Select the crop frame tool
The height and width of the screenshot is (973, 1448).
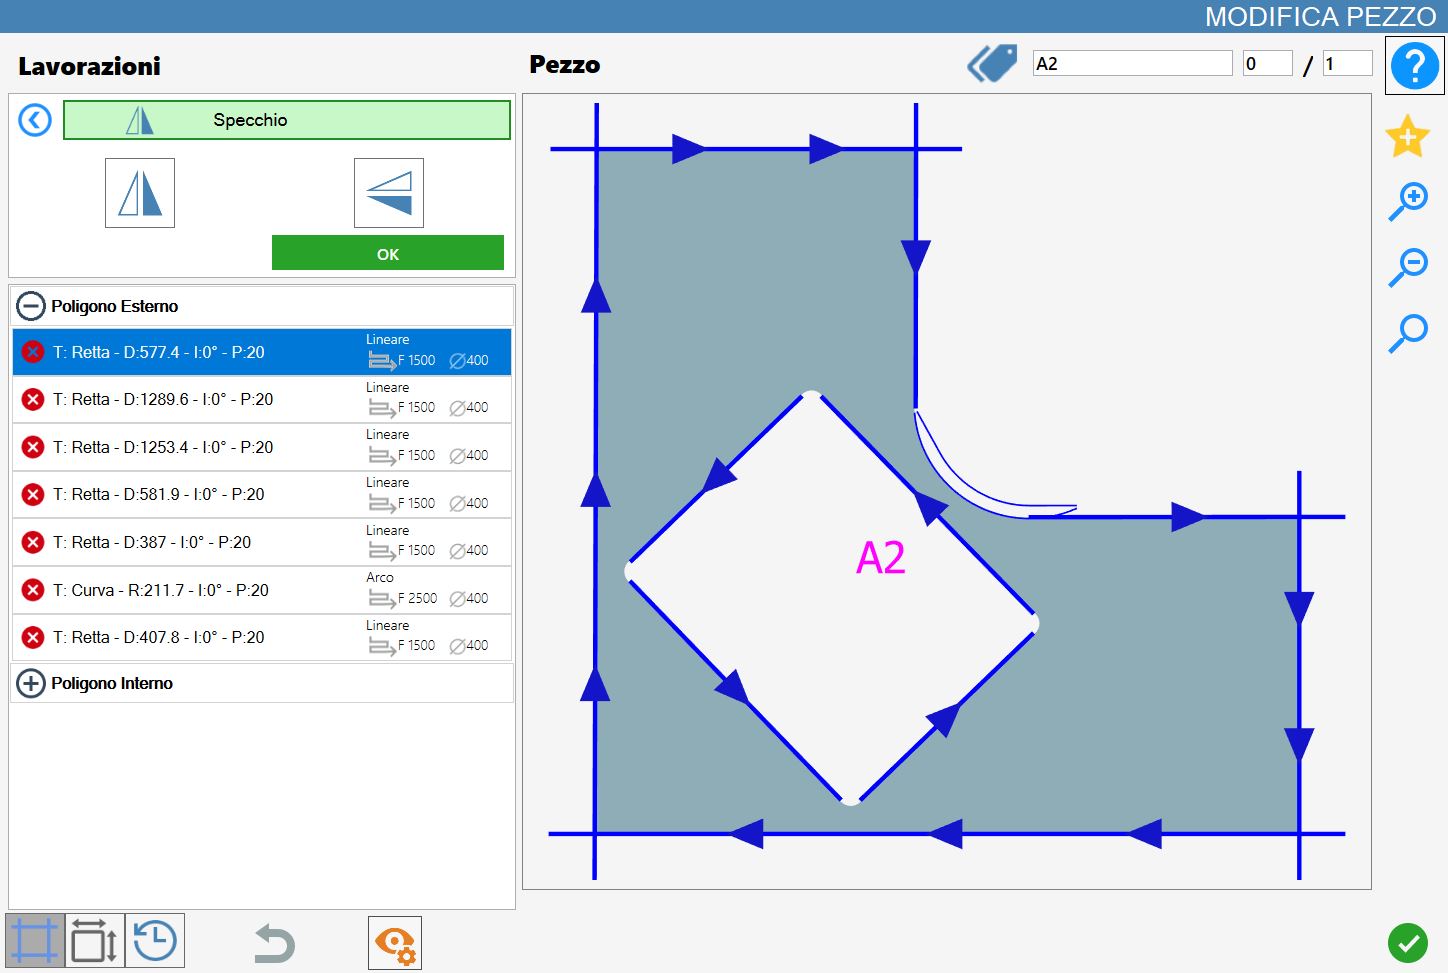35,941
